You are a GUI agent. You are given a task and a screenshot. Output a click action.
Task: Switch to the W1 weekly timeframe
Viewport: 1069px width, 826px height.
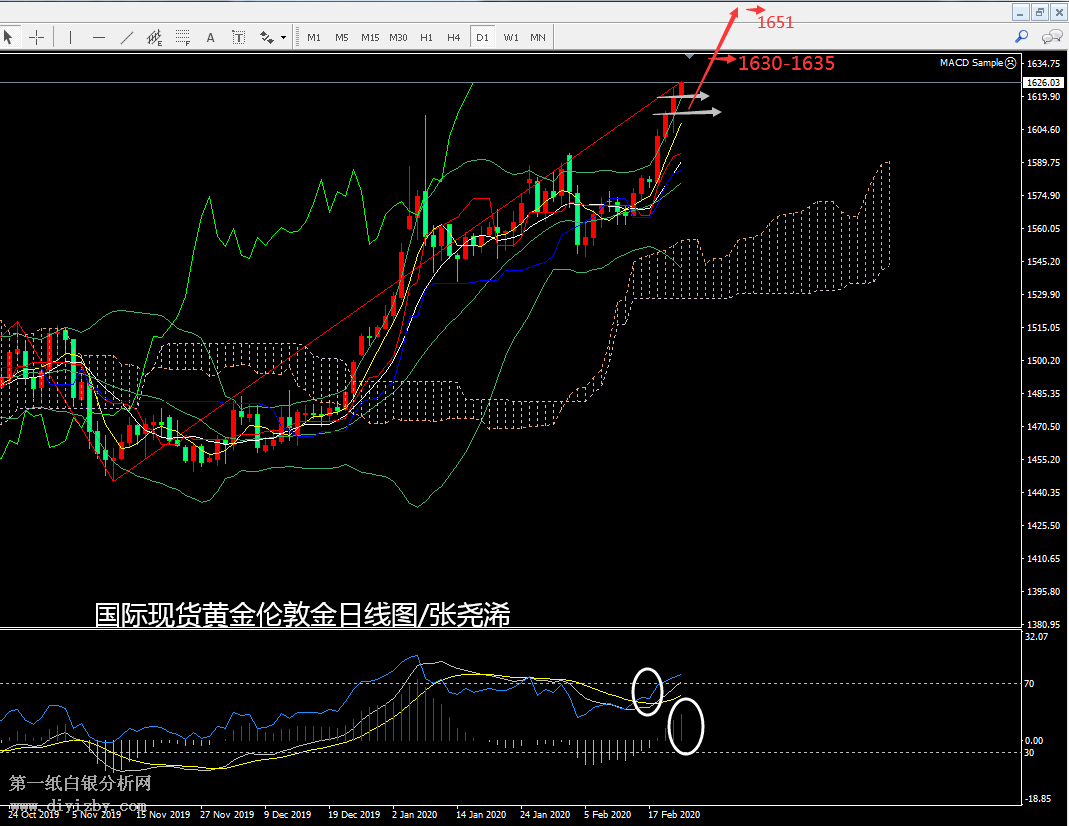[511, 37]
